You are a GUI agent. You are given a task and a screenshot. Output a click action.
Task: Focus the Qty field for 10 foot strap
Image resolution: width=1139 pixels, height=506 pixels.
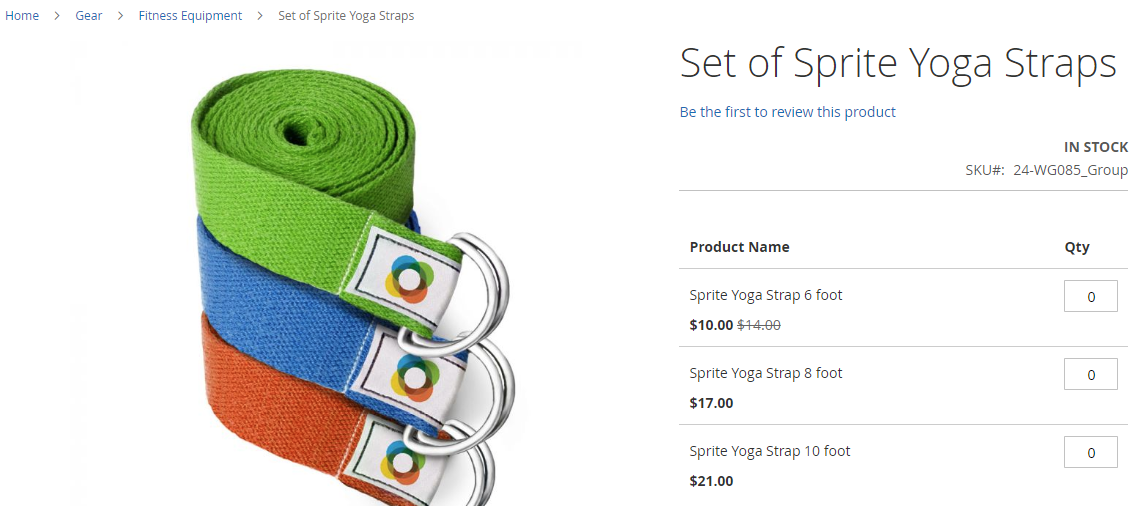1090,452
